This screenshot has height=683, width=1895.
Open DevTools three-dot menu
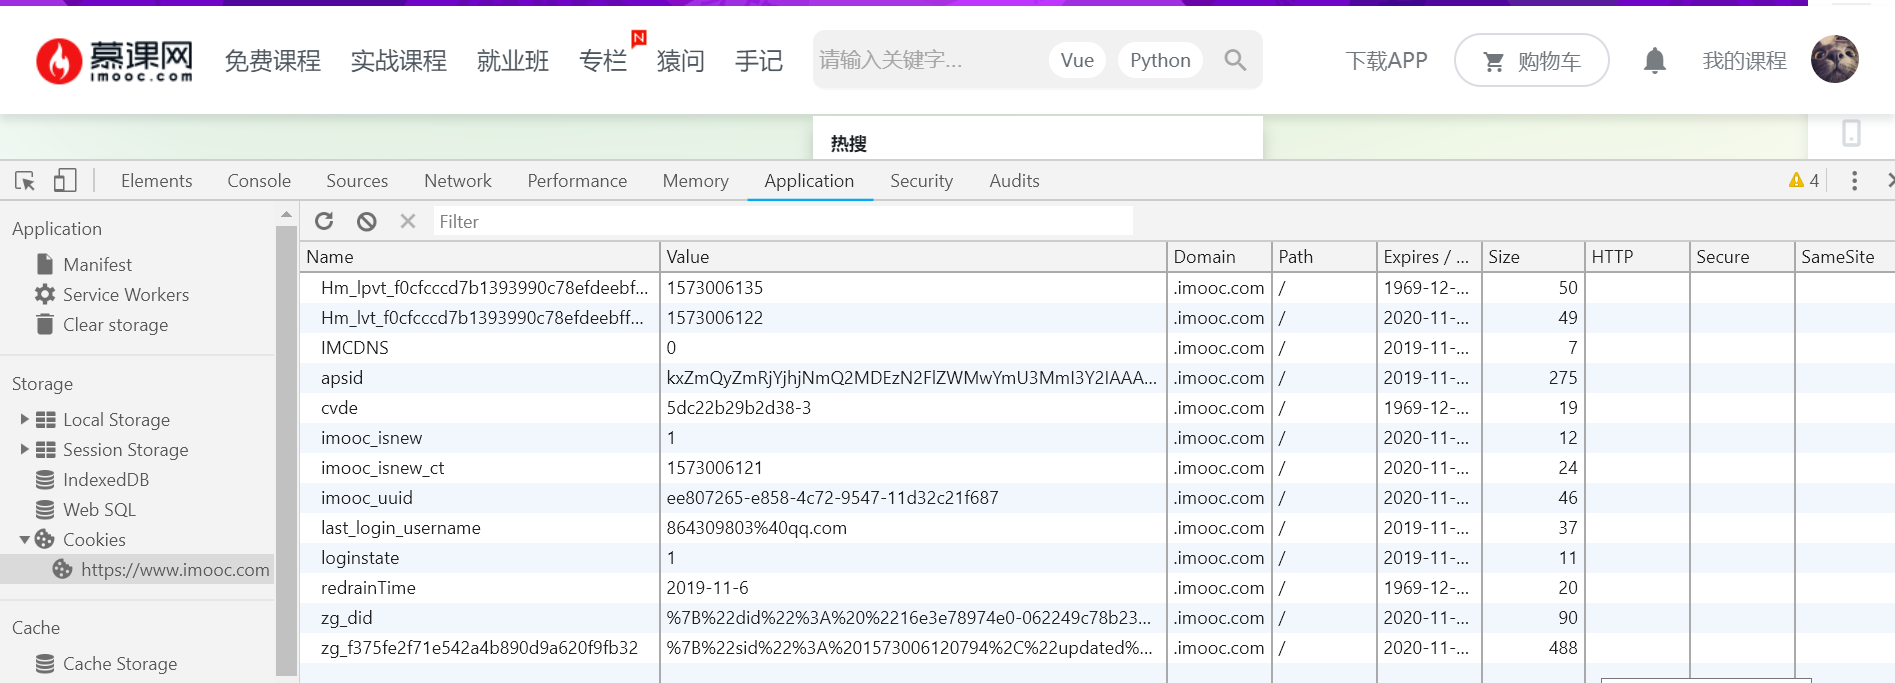point(1854,181)
